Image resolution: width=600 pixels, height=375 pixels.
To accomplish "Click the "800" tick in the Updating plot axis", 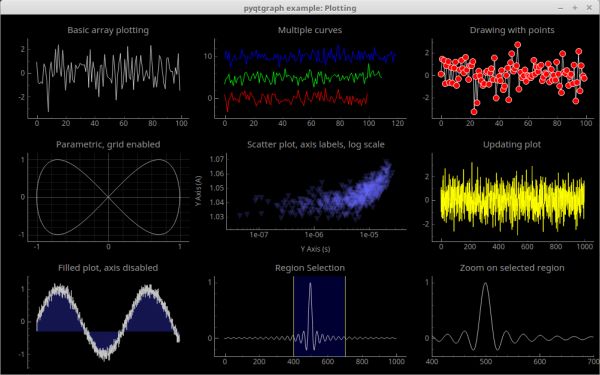I will tap(556, 247).
